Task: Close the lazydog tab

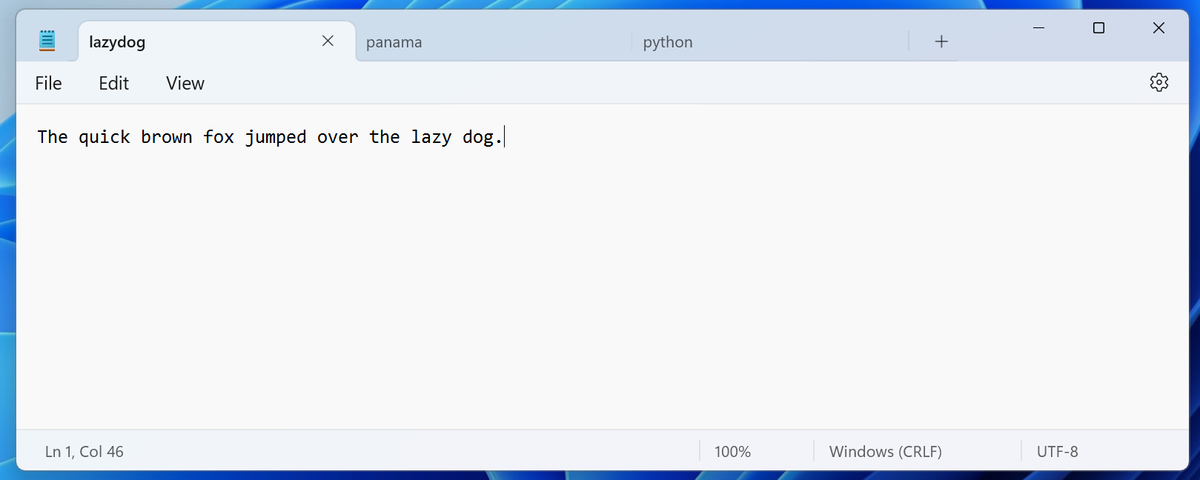Action: [x=327, y=42]
